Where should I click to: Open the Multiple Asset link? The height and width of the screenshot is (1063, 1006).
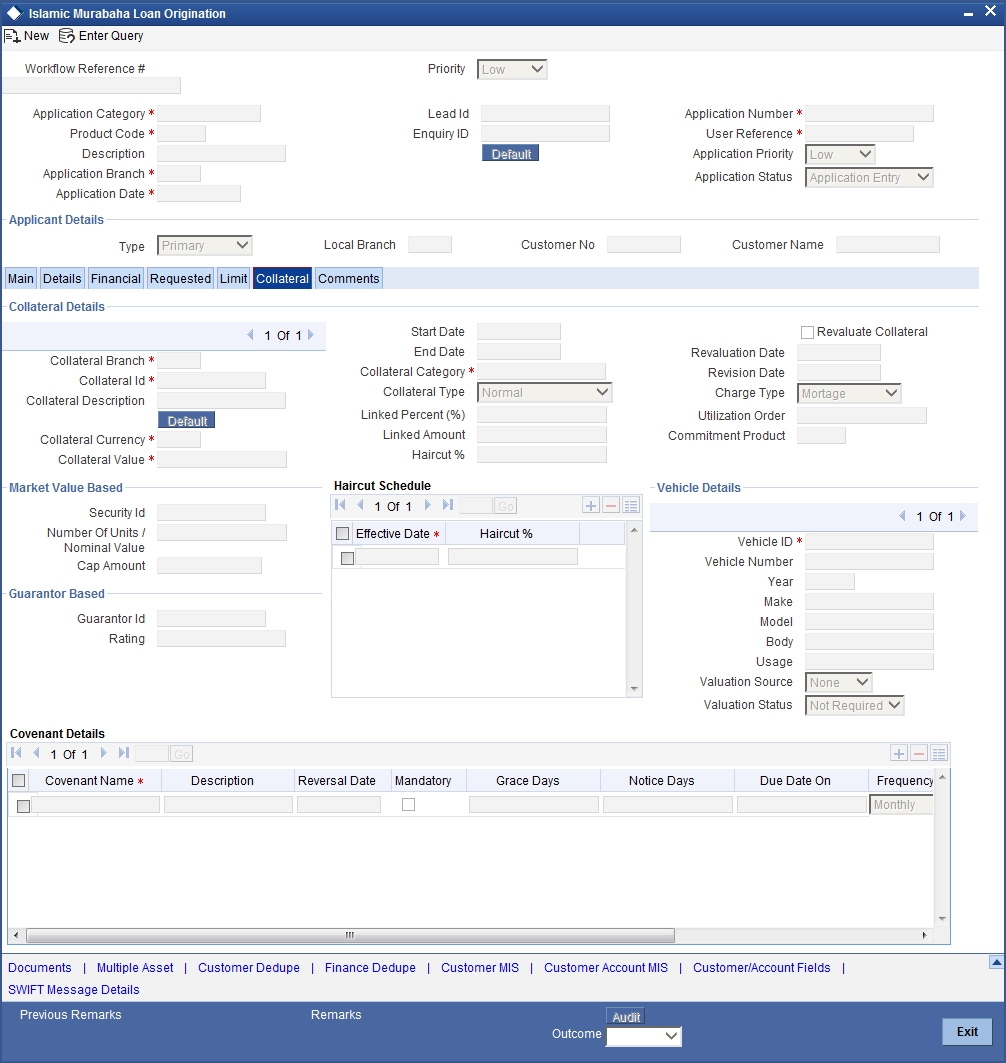tap(135, 968)
